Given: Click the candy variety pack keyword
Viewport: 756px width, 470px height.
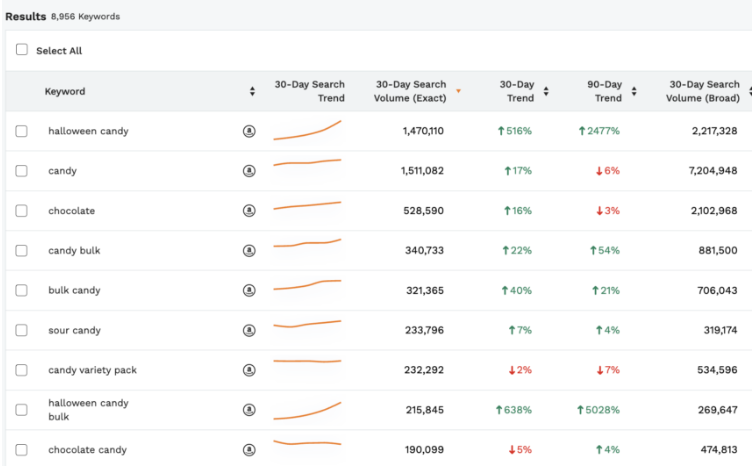Looking at the screenshot, I should pos(92,370).
